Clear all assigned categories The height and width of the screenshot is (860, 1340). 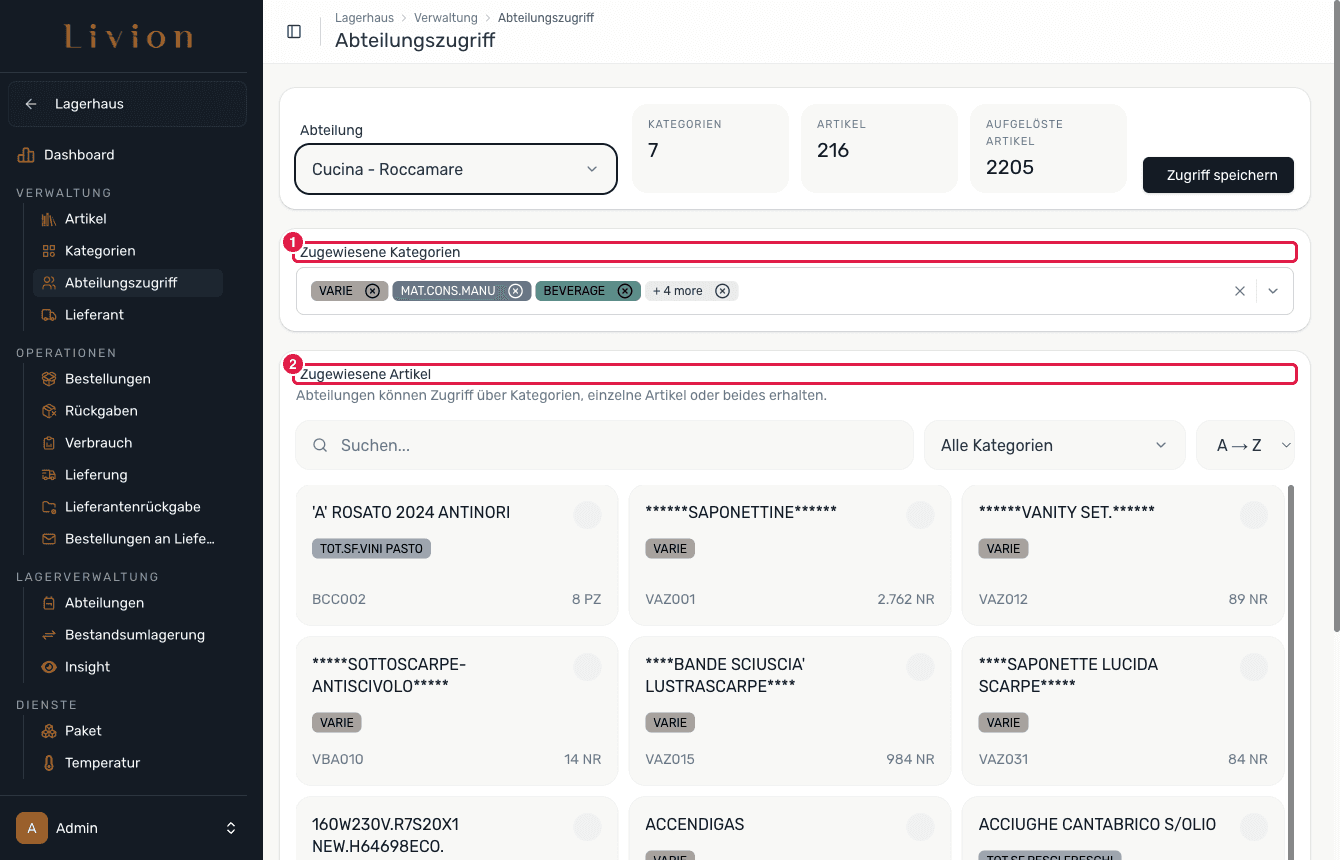[1240, 291]
